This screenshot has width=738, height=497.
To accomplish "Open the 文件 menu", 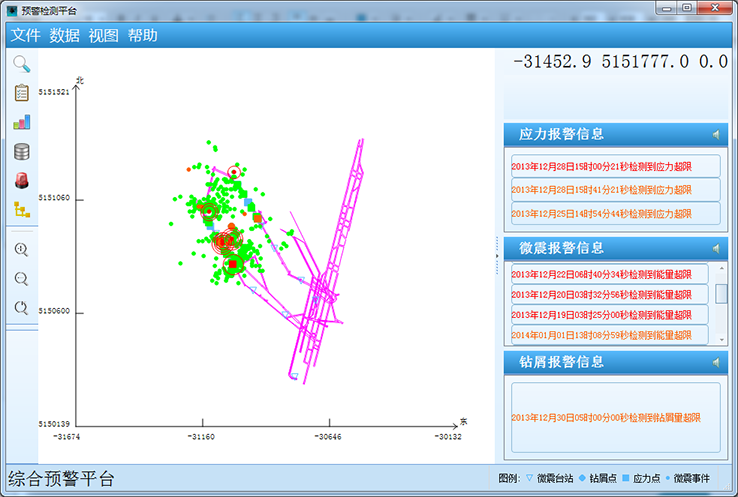I will [x=26, y=36].
